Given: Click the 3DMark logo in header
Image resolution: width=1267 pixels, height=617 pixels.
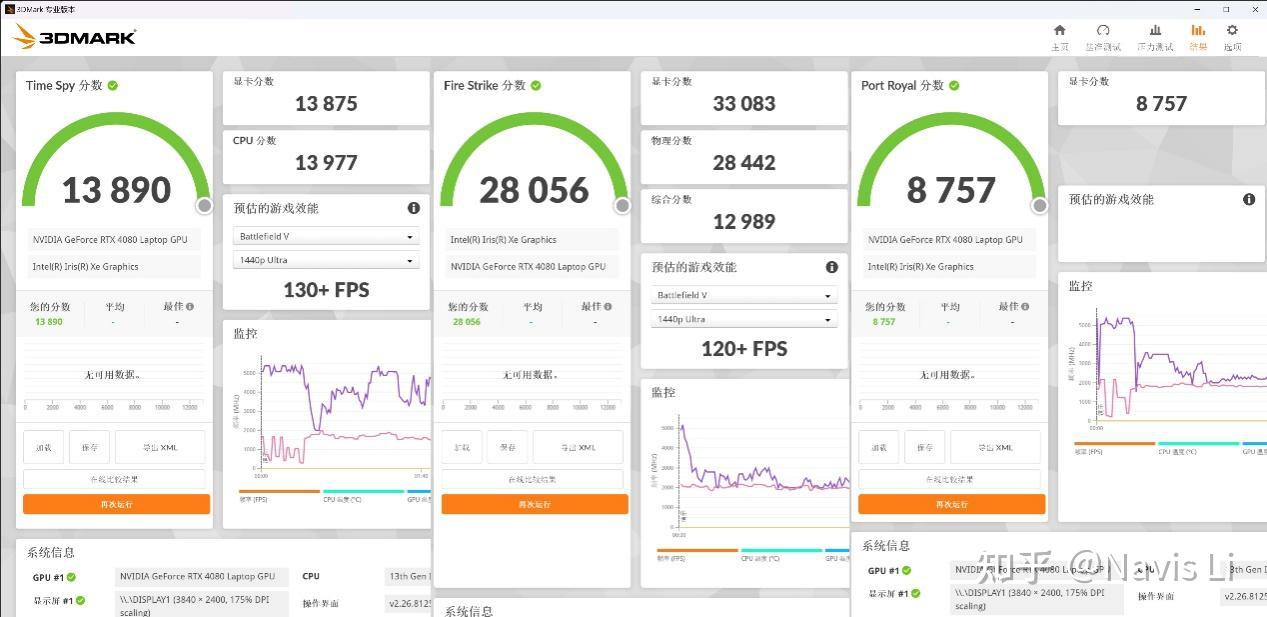Looking at the screenshot, I should 75,38.
